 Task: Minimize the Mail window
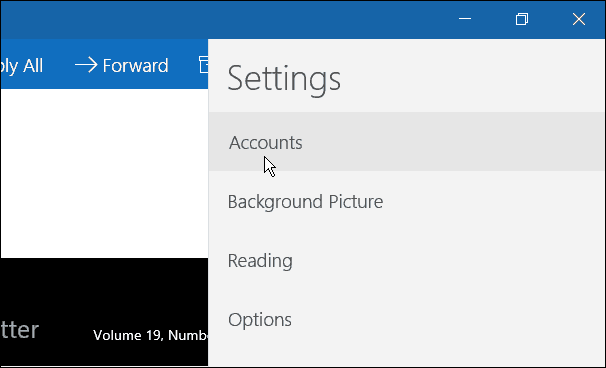tap(465, 19)
